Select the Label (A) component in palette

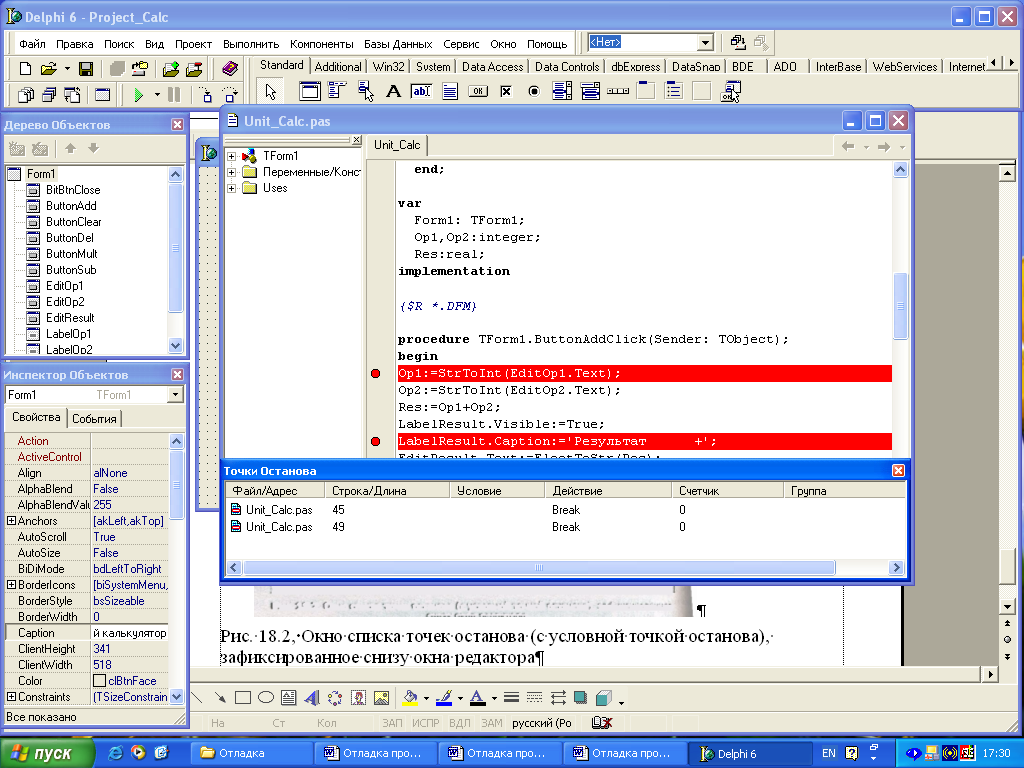pyautogui.click(x=393, y=91)
